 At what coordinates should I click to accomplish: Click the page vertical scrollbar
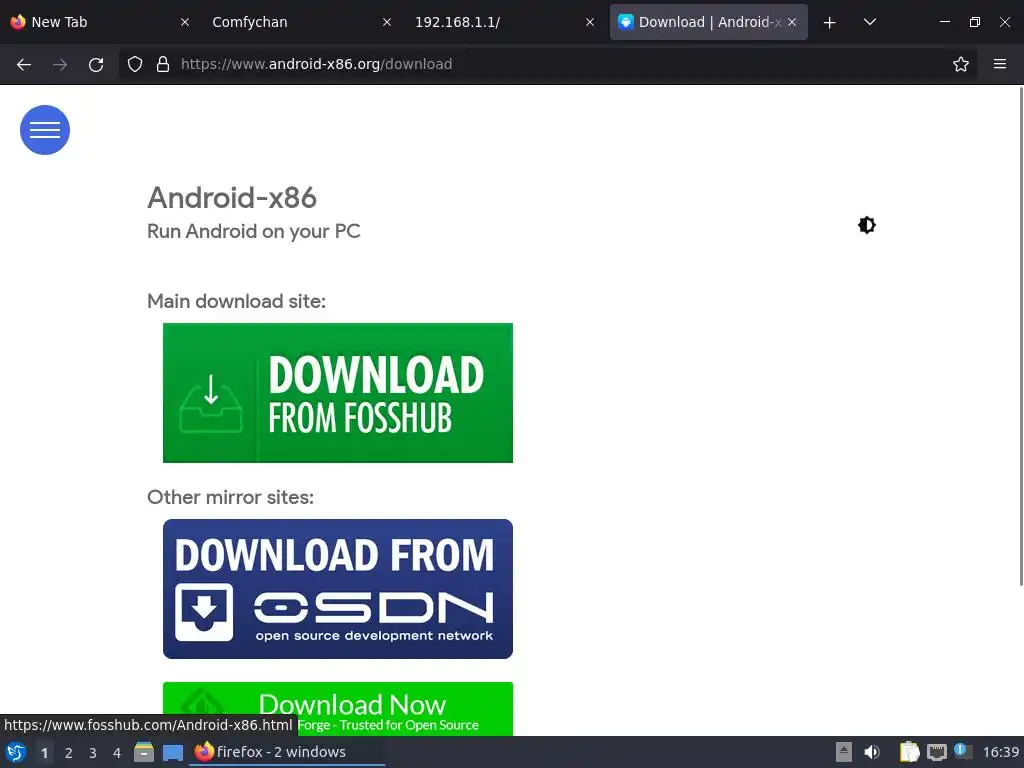(x=1021, y=336)
